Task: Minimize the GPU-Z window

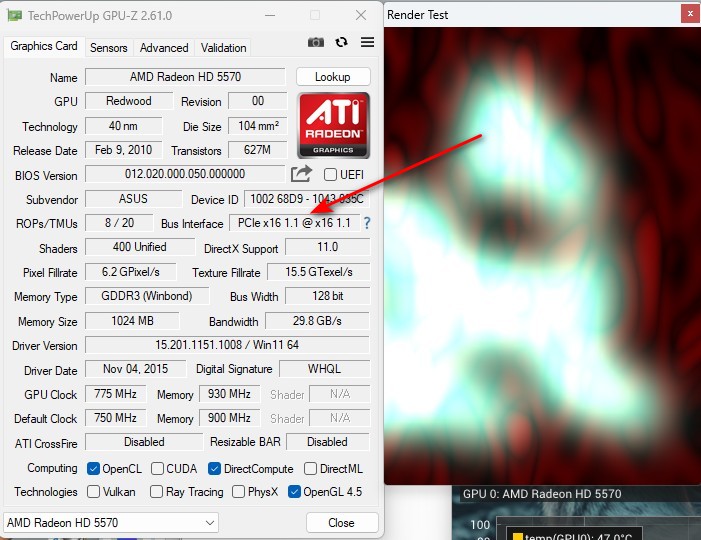Action: (270, 15)
